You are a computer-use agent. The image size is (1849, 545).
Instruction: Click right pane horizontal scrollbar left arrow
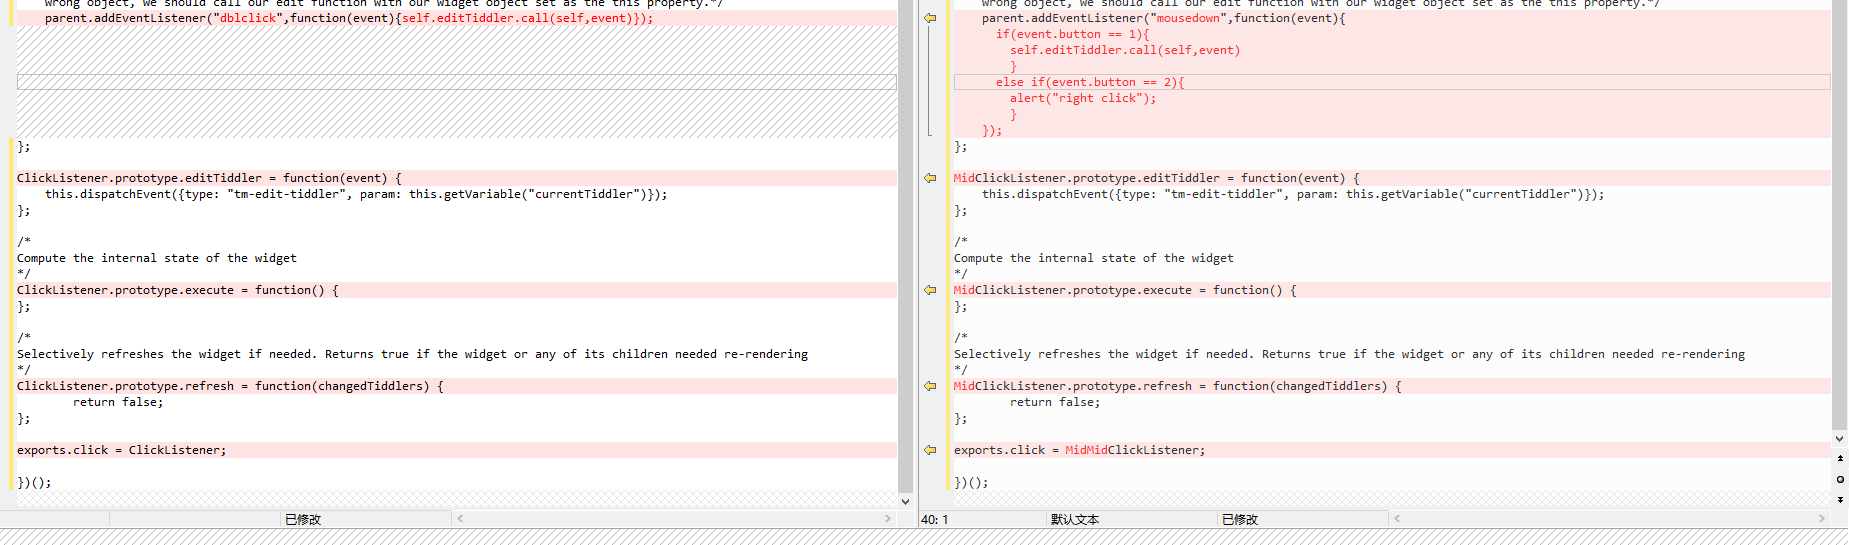pos(1397,519)
